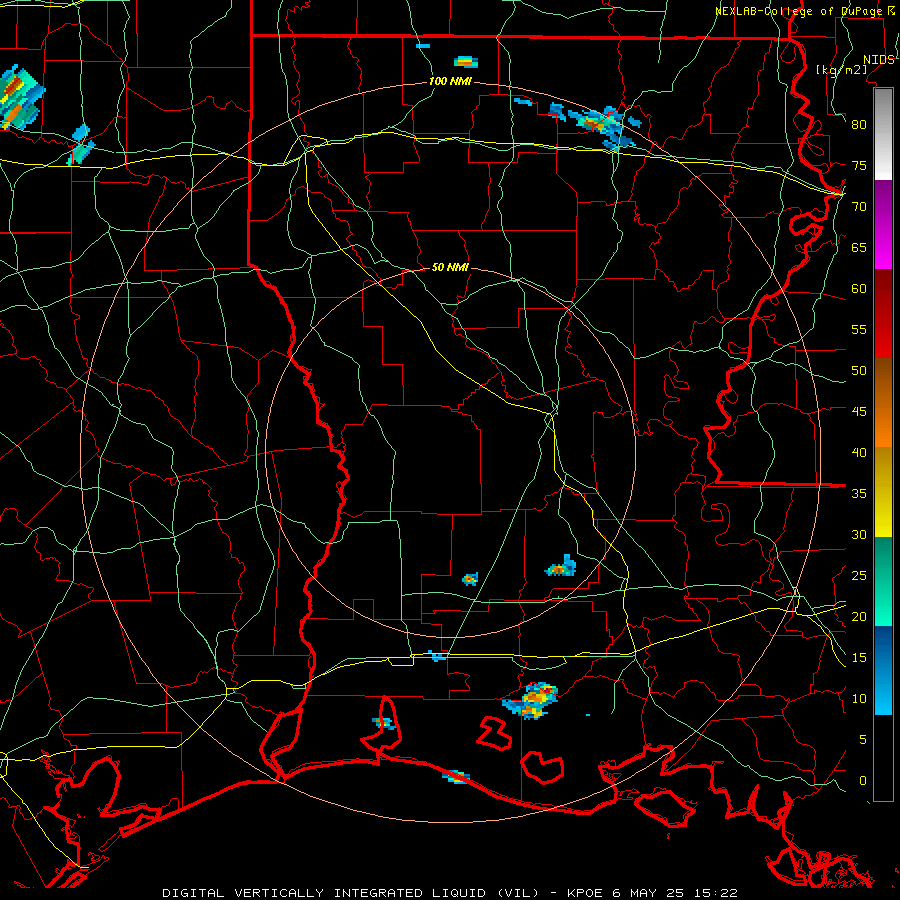The height and width of the screenshot is (900, 900).
Task: Click the scale value 35
Action: pos(859,494)
